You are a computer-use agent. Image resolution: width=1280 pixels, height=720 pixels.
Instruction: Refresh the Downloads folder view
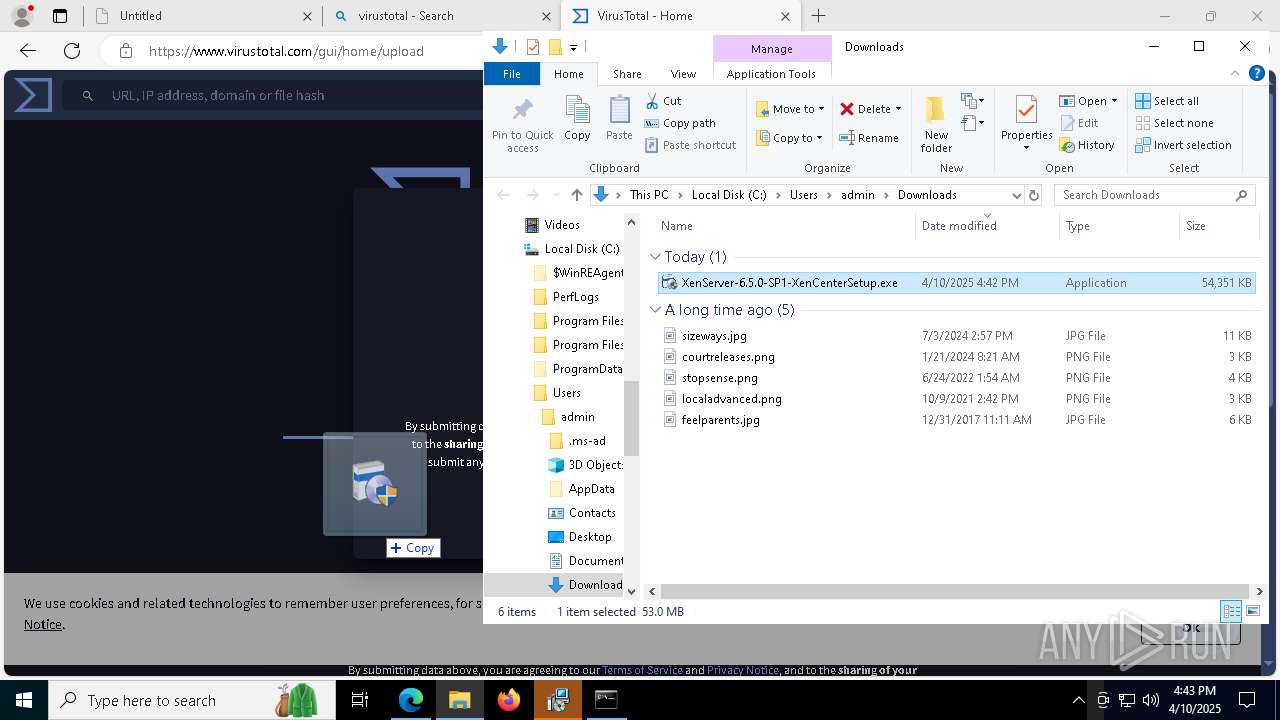(x=1034, y=195)
